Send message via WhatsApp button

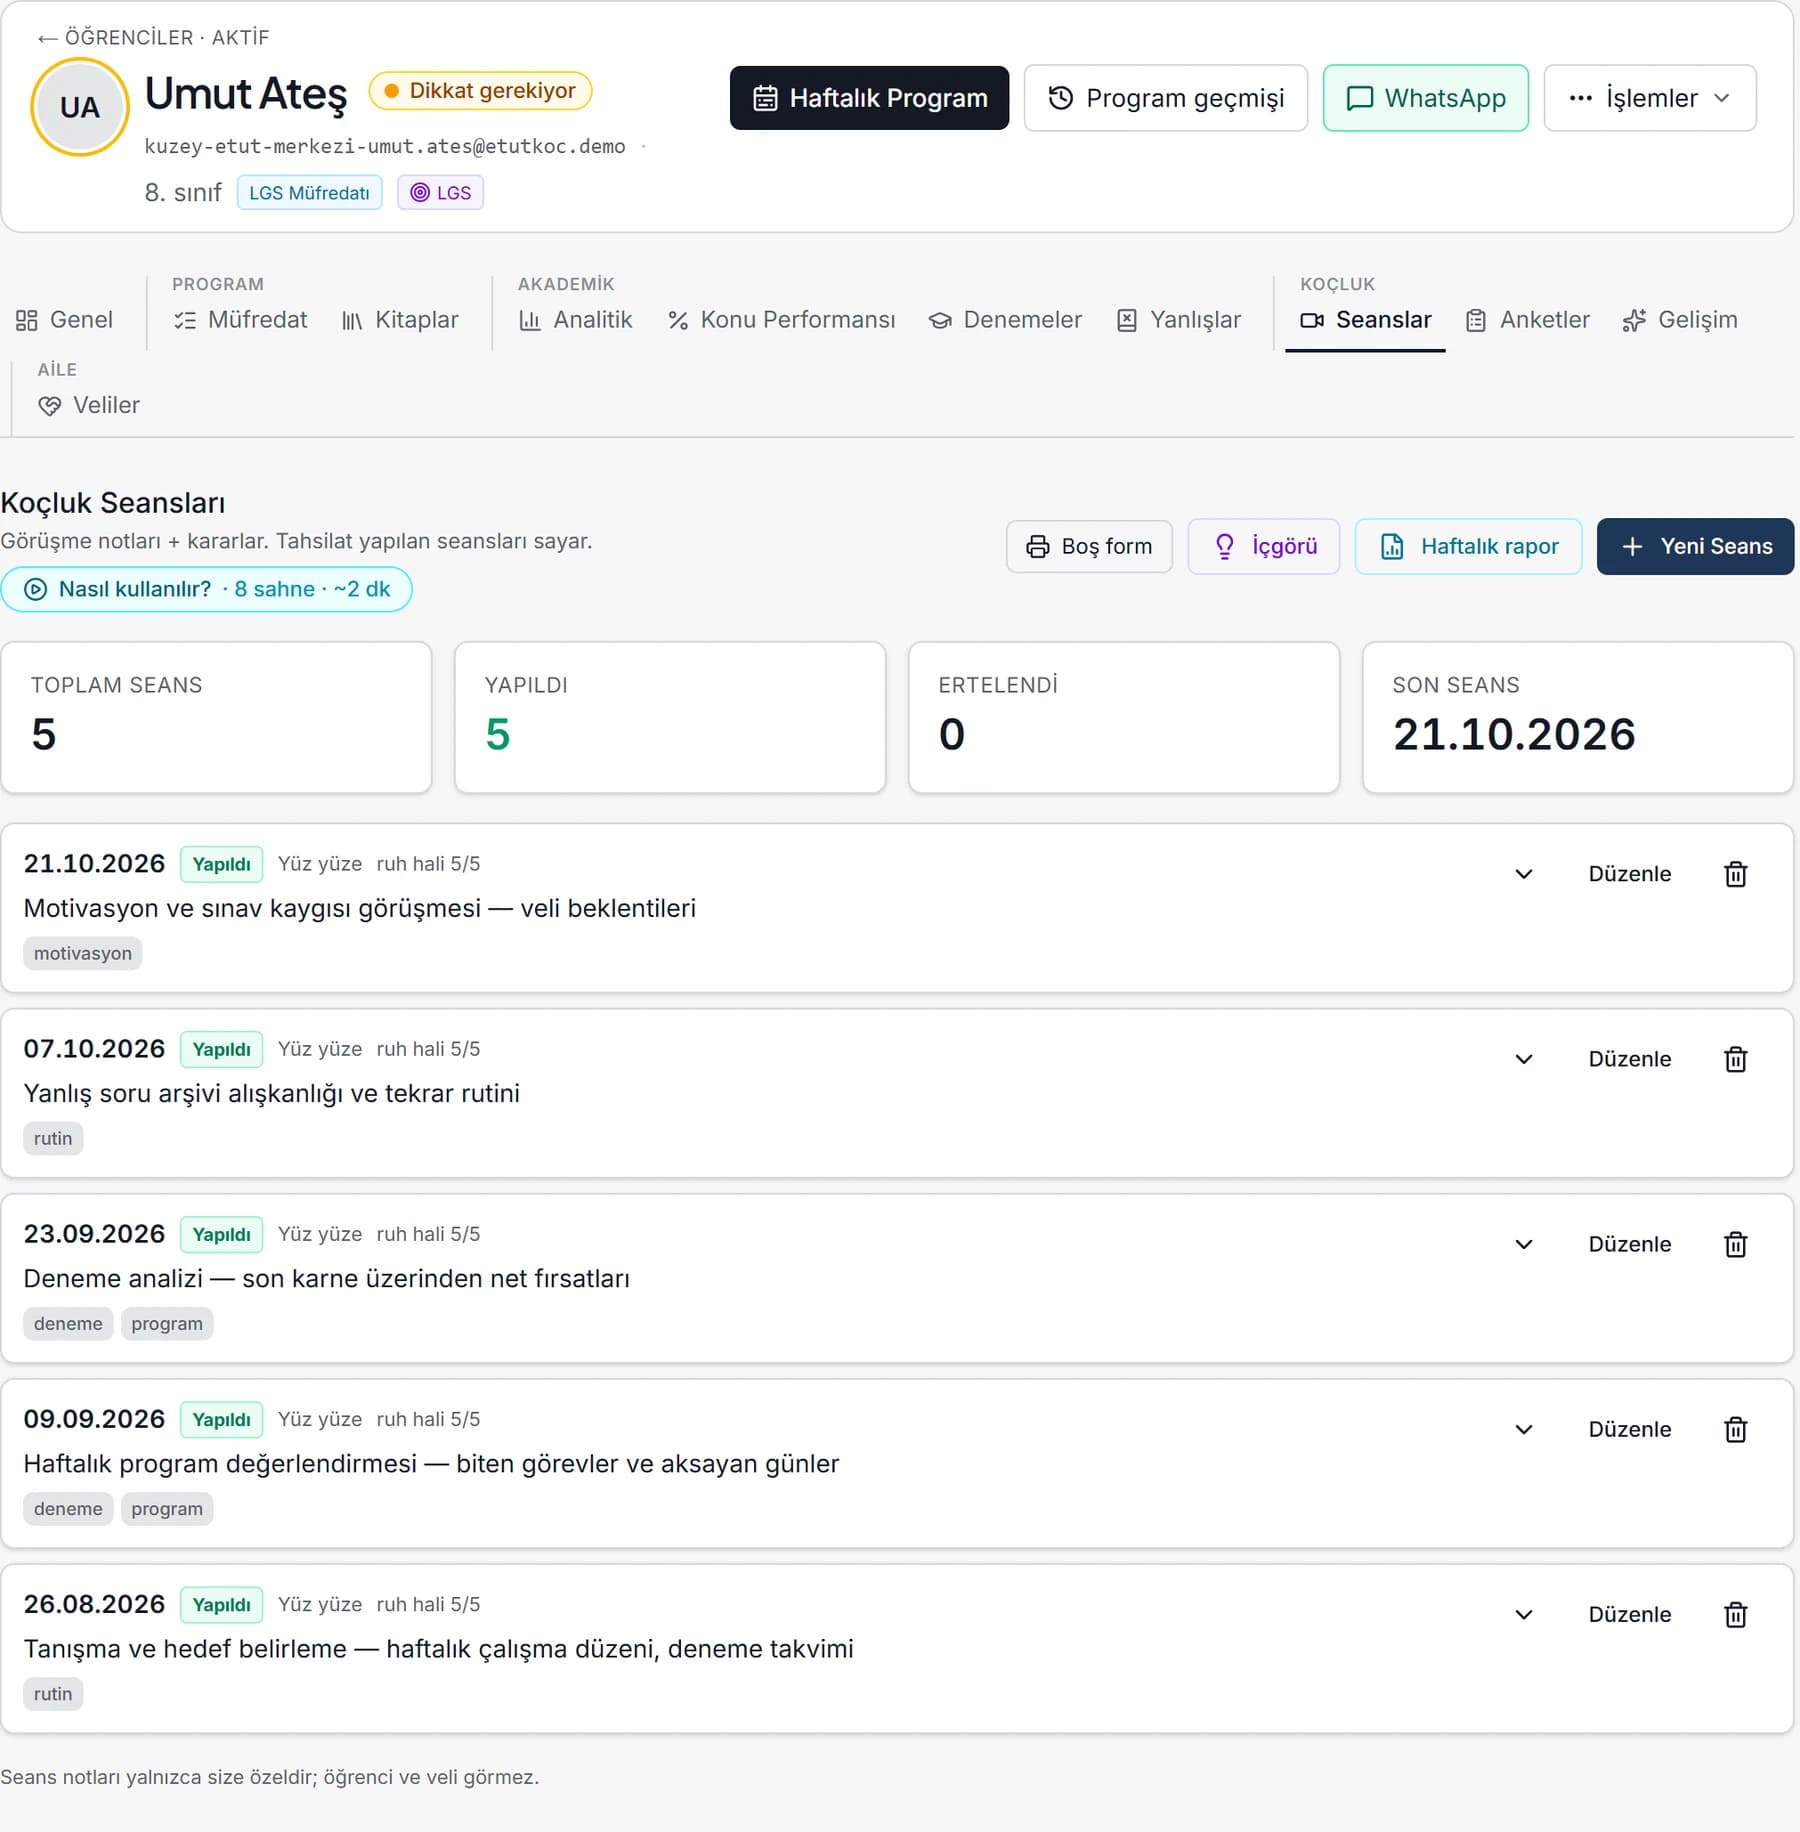click(x=1425, y=98)
